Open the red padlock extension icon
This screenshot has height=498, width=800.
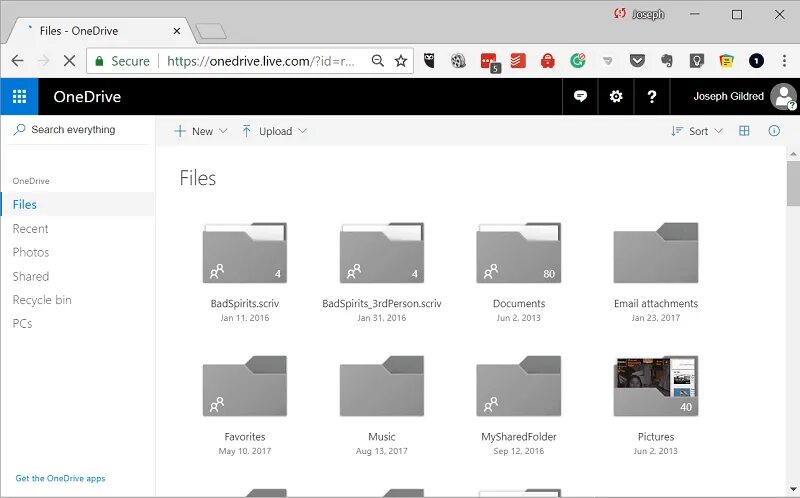pos(547,61)
